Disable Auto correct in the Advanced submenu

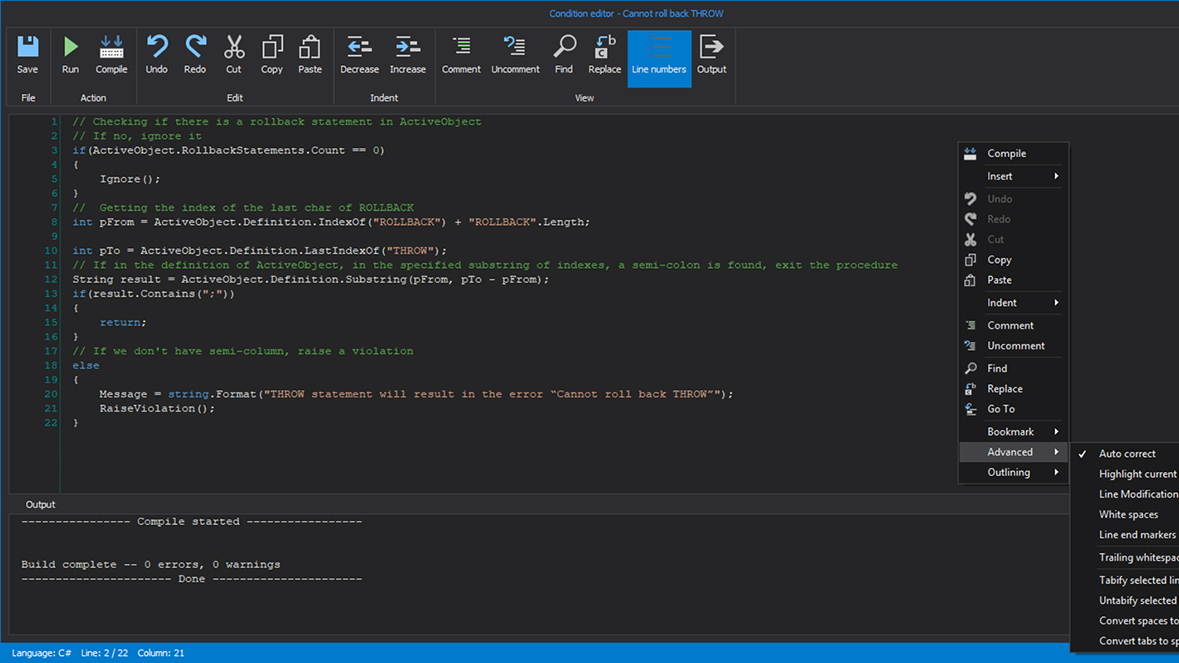coord(1122,453)
